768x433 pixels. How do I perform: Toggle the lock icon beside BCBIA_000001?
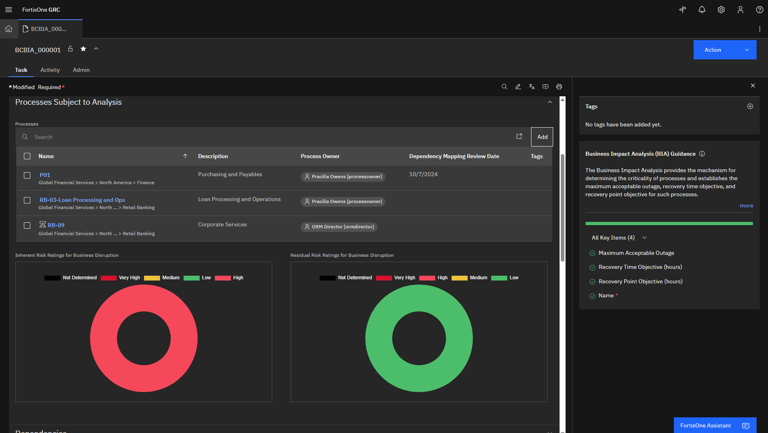click(70, 49)
